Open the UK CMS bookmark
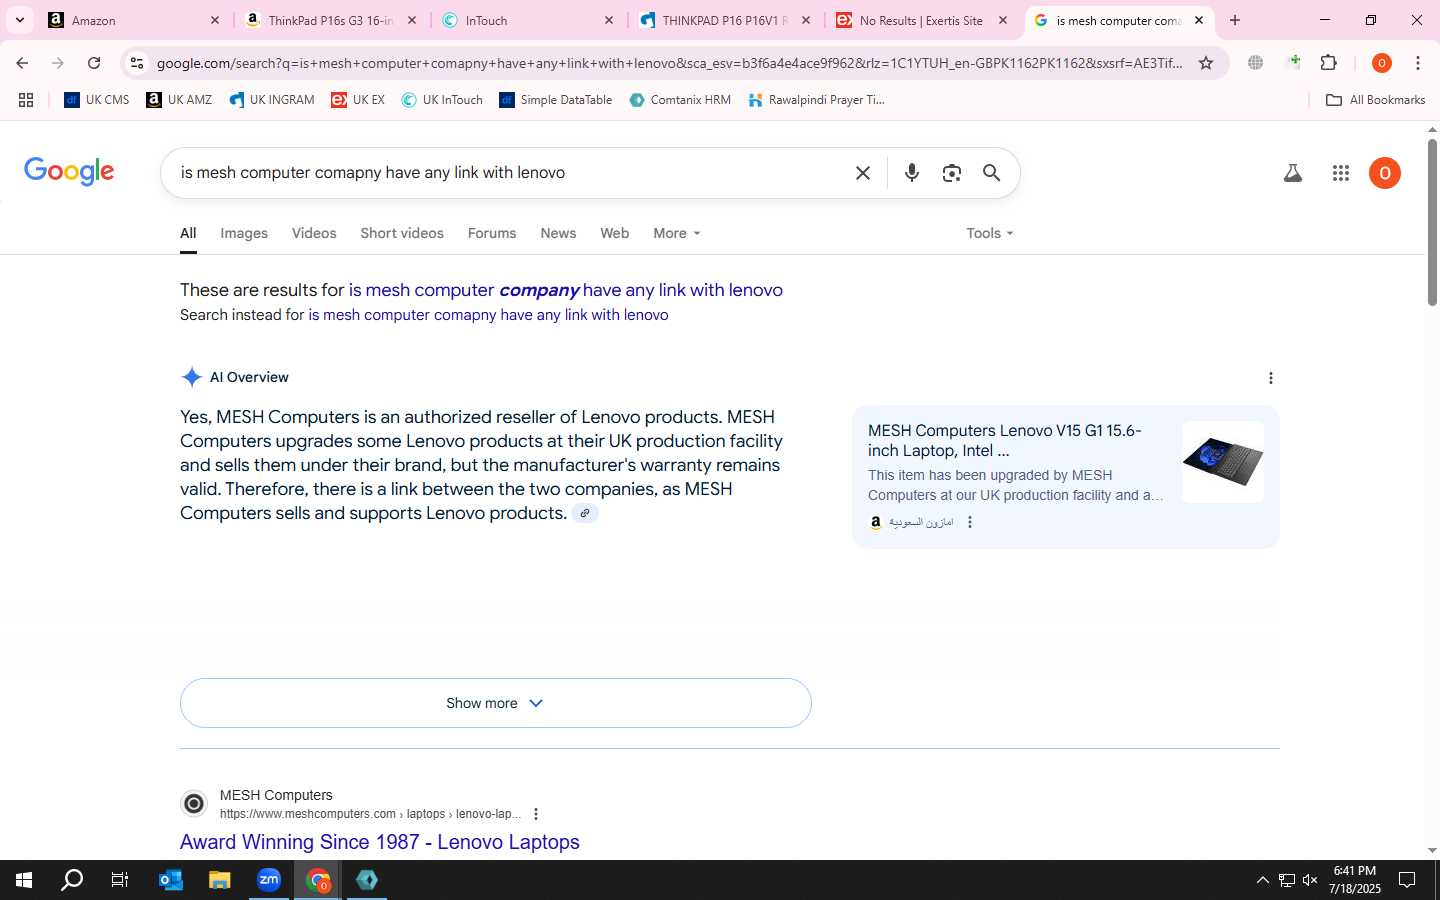 click(97, 100)
